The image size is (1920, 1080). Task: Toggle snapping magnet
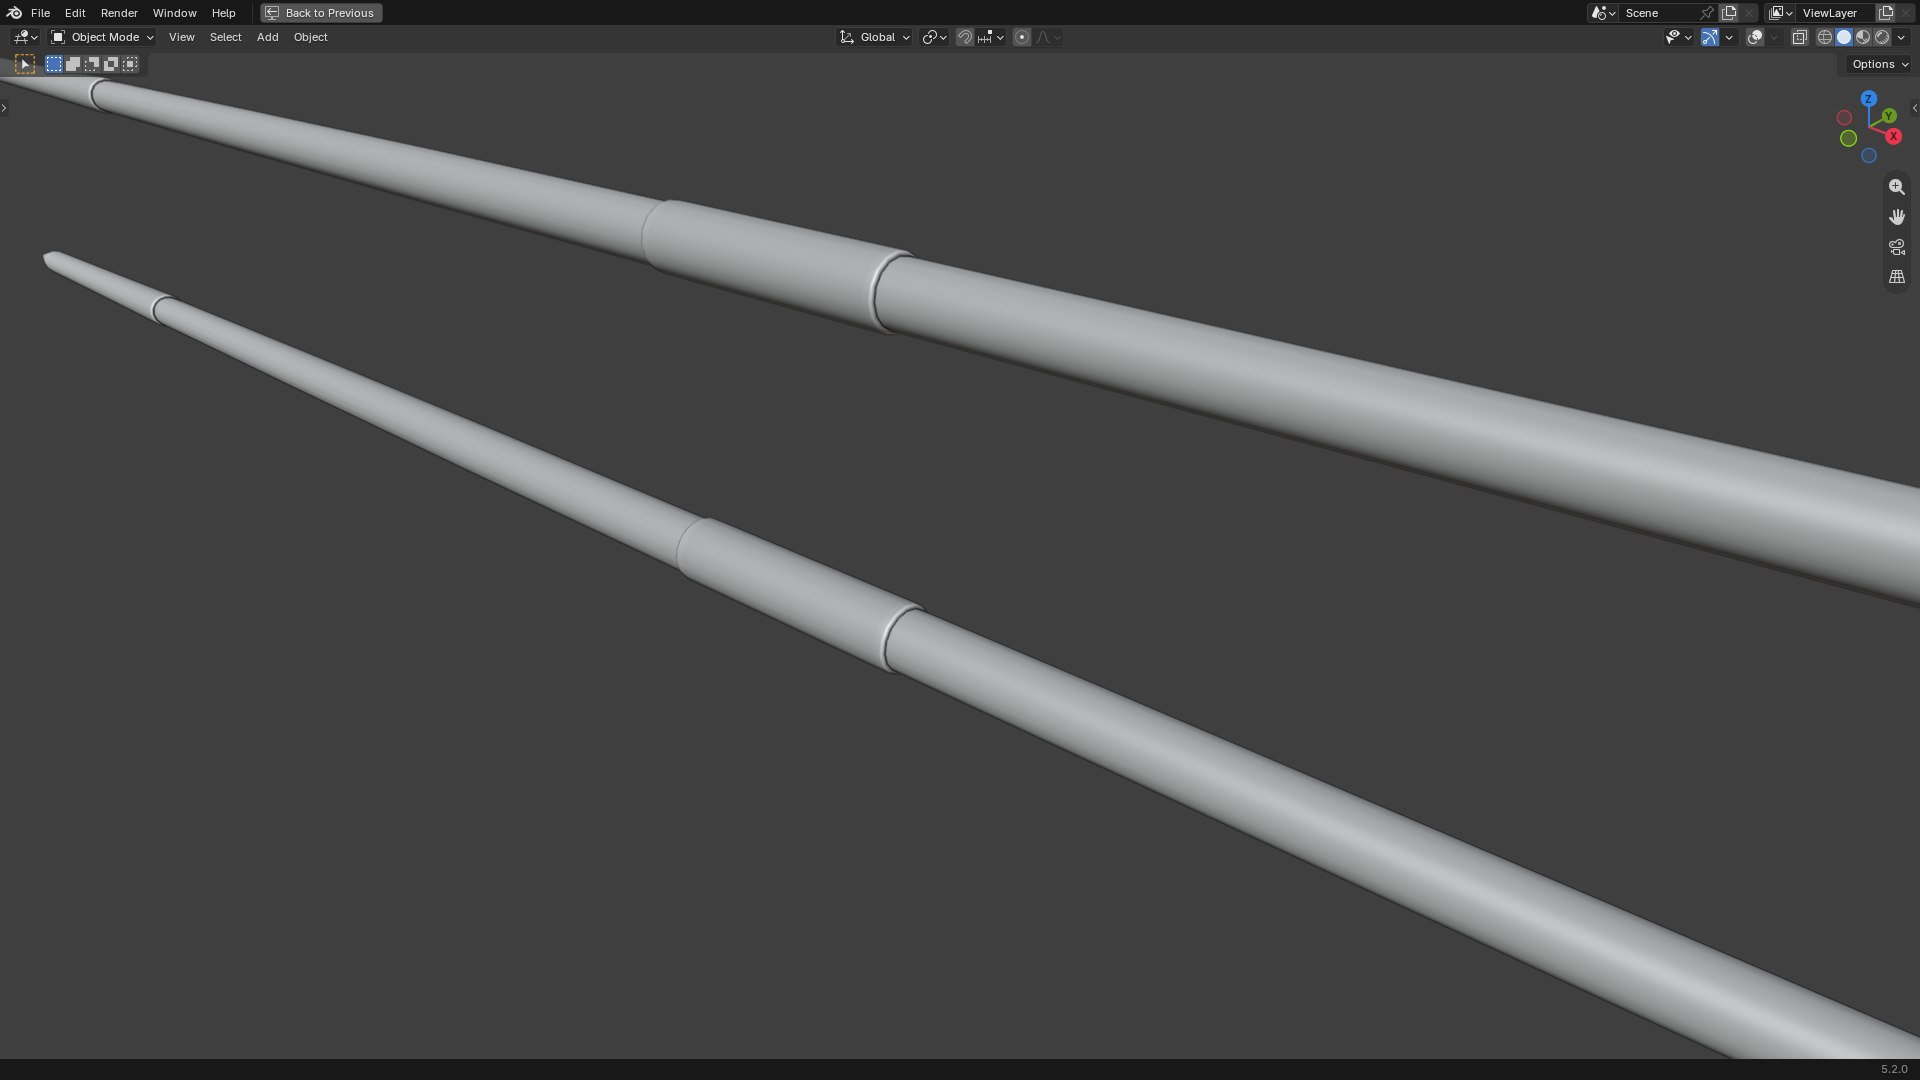coord(965,37)
